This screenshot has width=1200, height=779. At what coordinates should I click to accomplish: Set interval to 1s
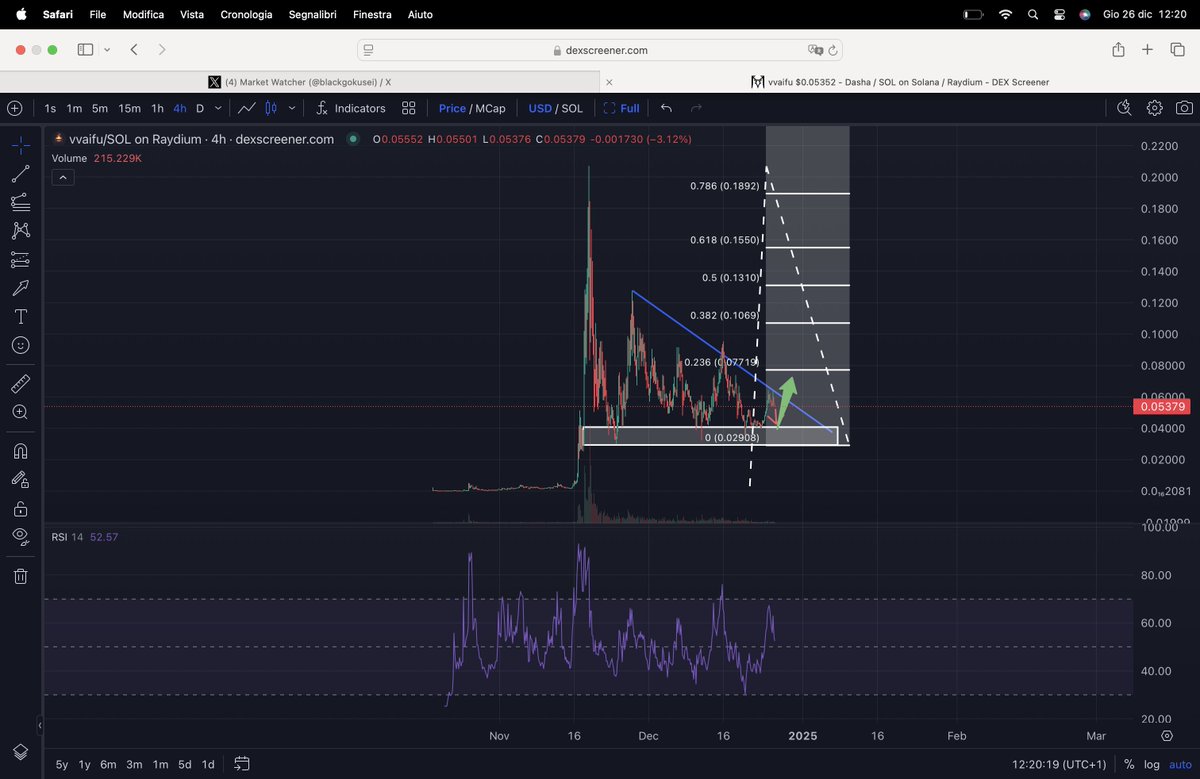pos(50,108)
